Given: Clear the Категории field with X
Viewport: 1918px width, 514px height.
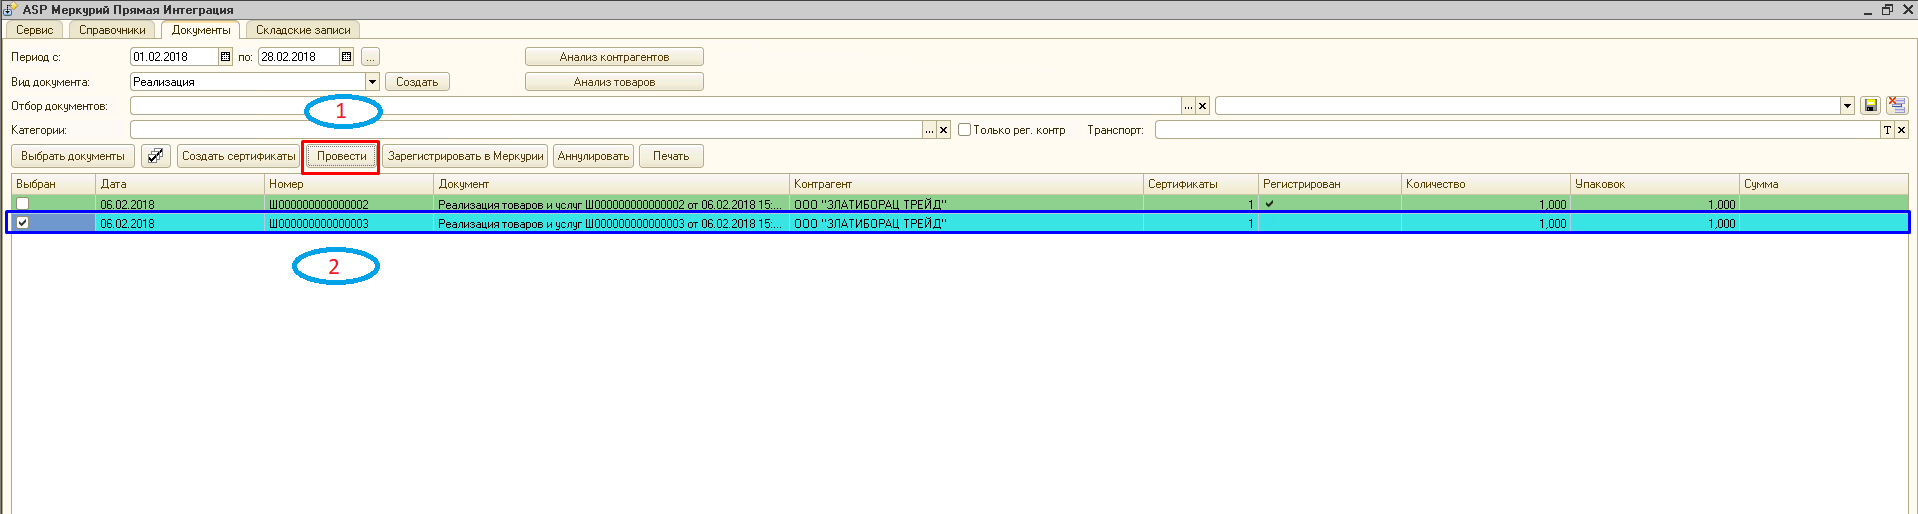Looking at the screenshot, I should tap(943, 130).
